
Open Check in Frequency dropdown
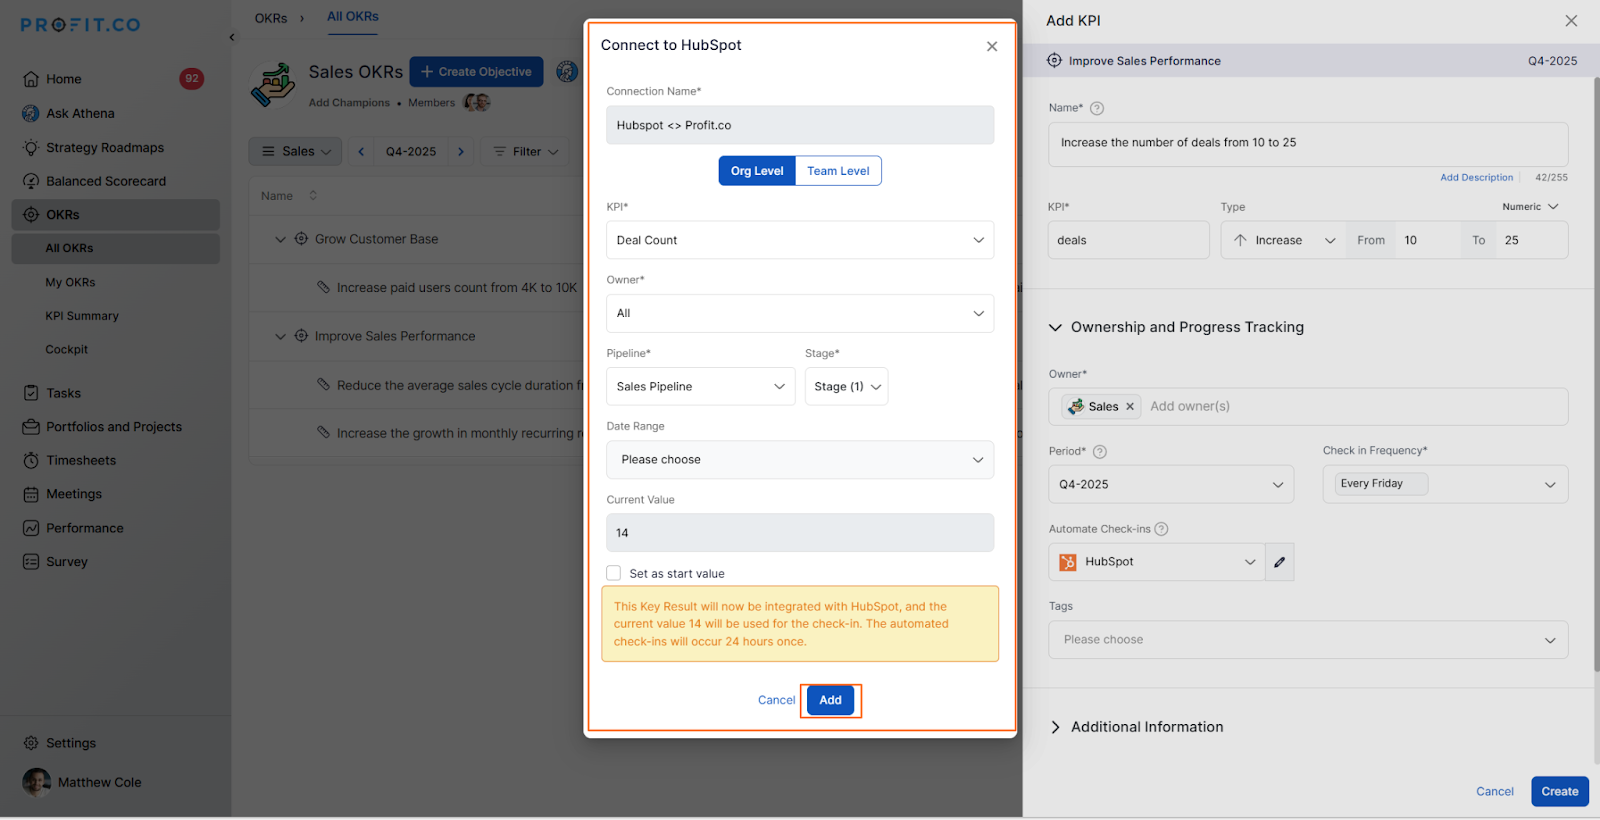(x=1445, y=484)
